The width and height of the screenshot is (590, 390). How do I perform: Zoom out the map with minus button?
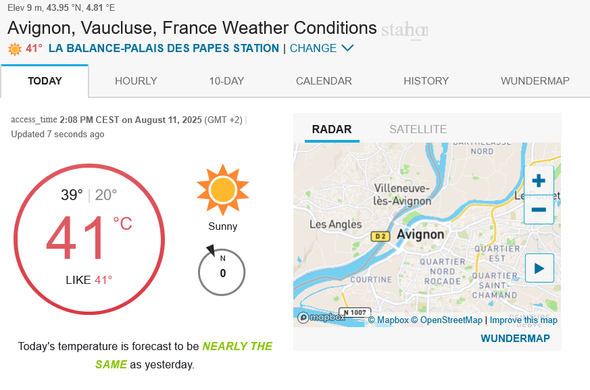coord(539,210)
